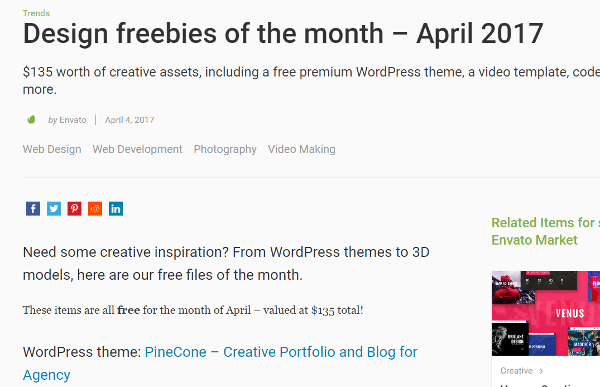This screenshot has height=387, width=600.
Task: Pin the article on Pinterest
Action: pos(74,209)
